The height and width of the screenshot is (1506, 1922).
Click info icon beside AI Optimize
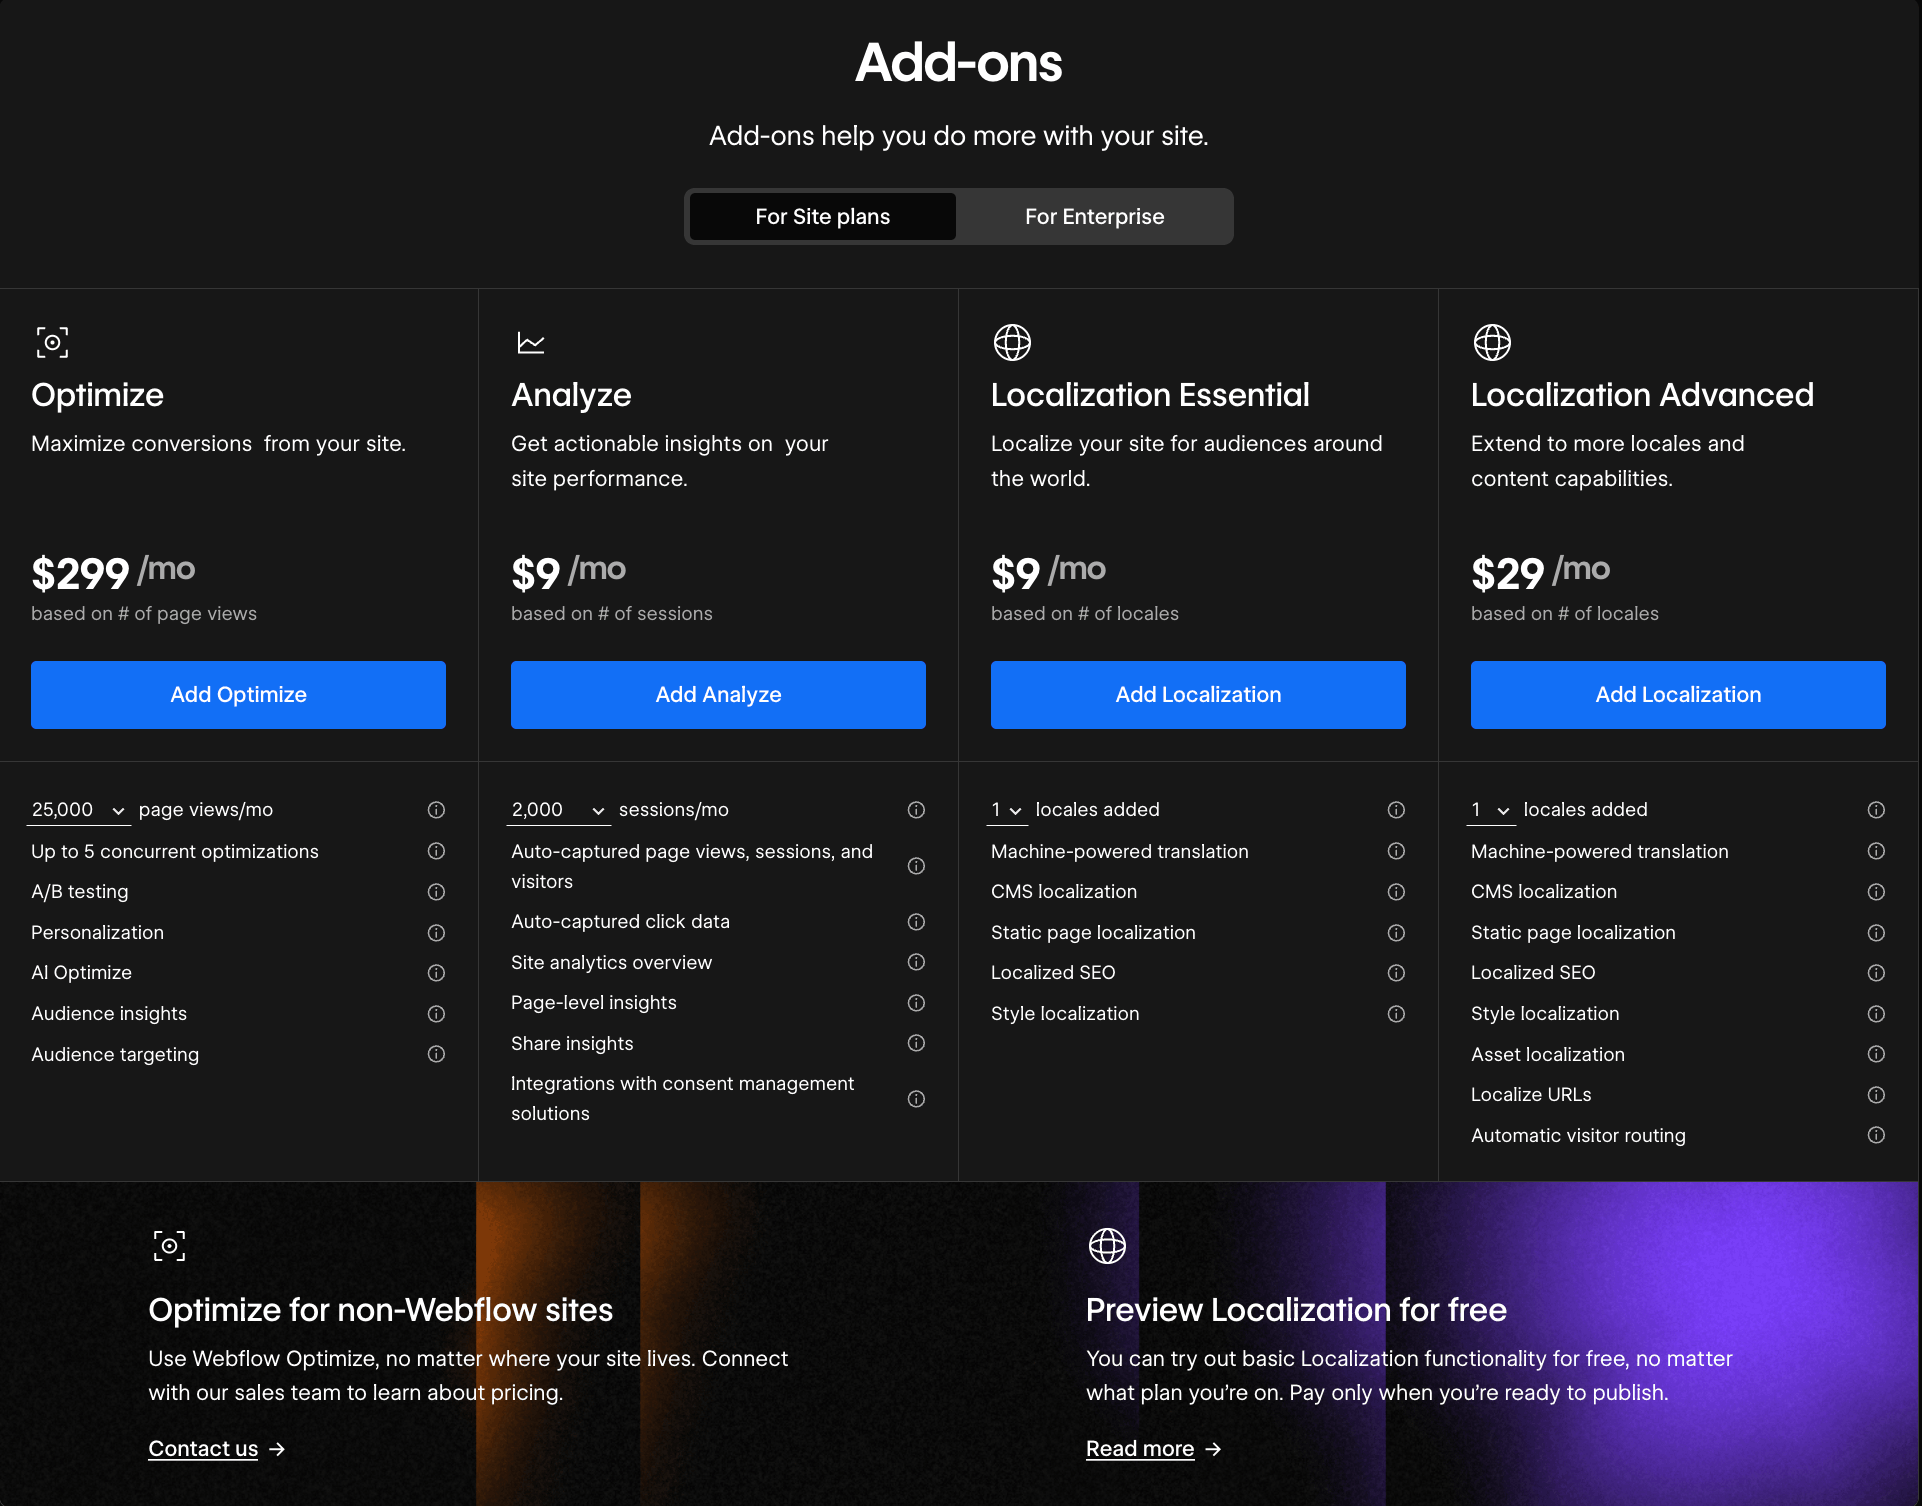pyautogui.click(x=436, y=973)
